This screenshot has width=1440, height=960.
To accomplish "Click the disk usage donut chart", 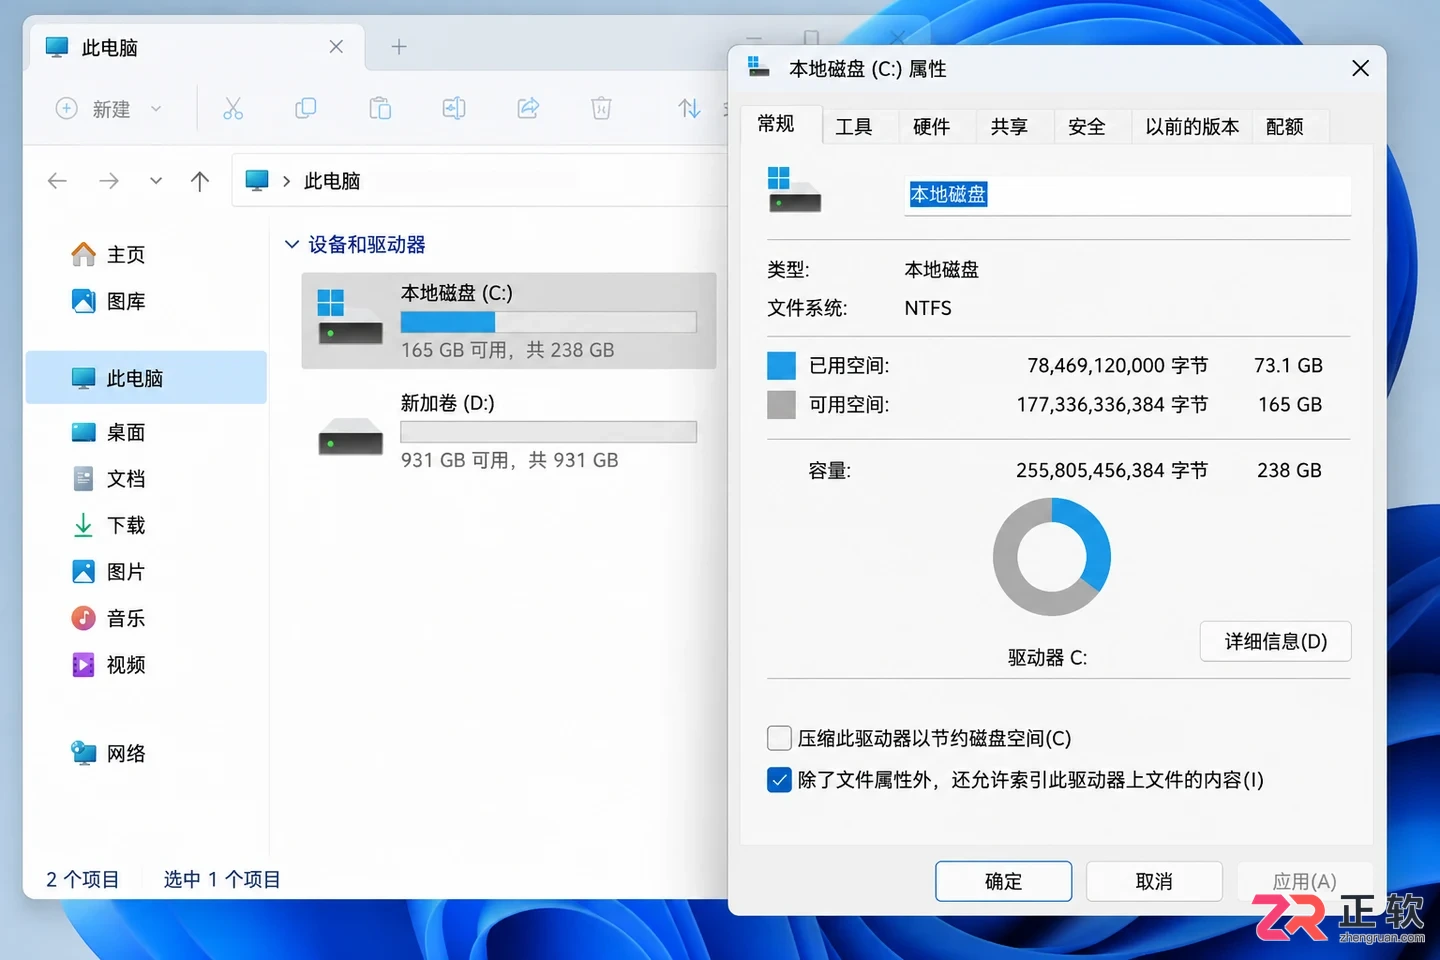I will pos(1052,557).
